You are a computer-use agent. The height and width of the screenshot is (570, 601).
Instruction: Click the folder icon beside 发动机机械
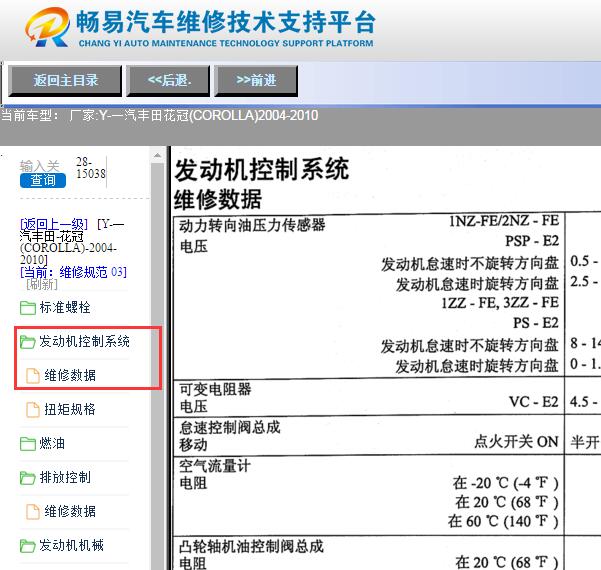(28, 546)
